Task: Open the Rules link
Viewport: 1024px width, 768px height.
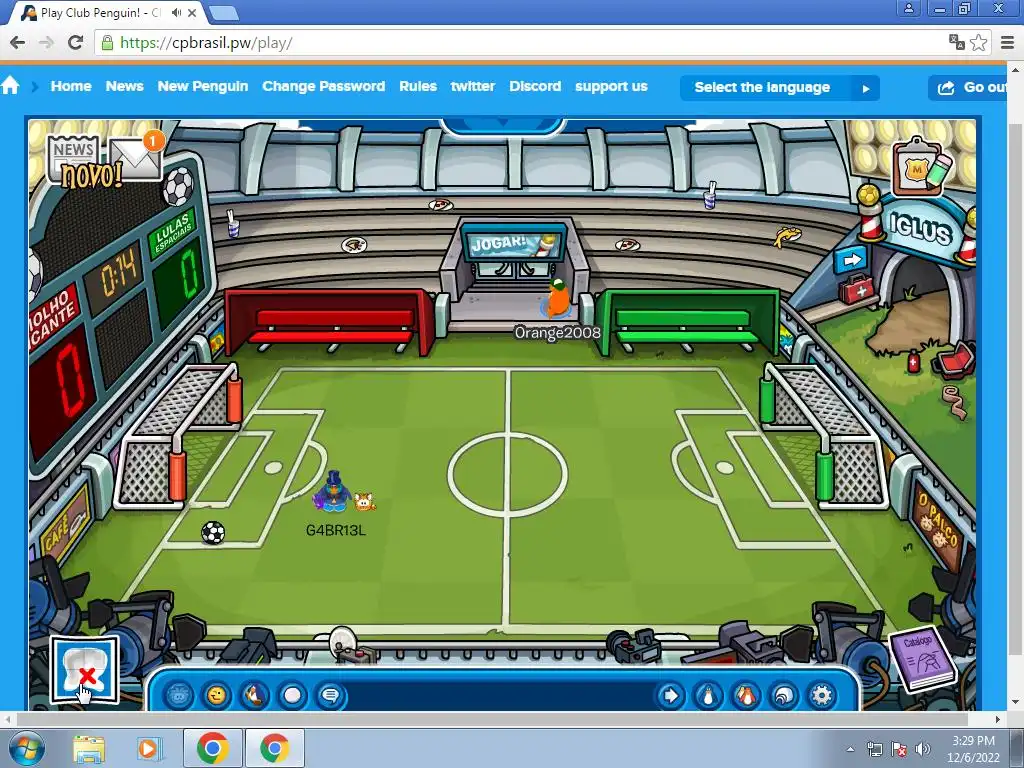Action: tap(418, 86)
